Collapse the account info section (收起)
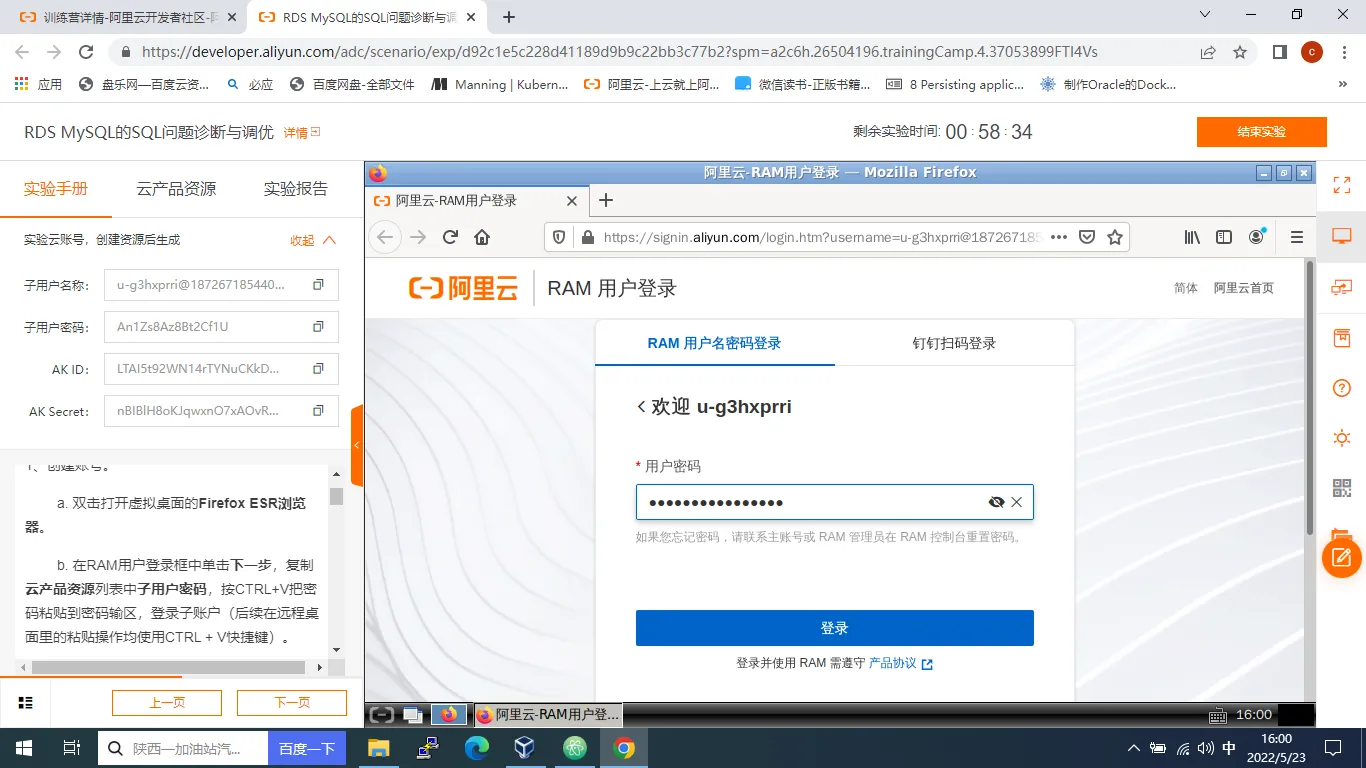Image resolution: width=1366 pixels, height=768 pixels. 313,240
